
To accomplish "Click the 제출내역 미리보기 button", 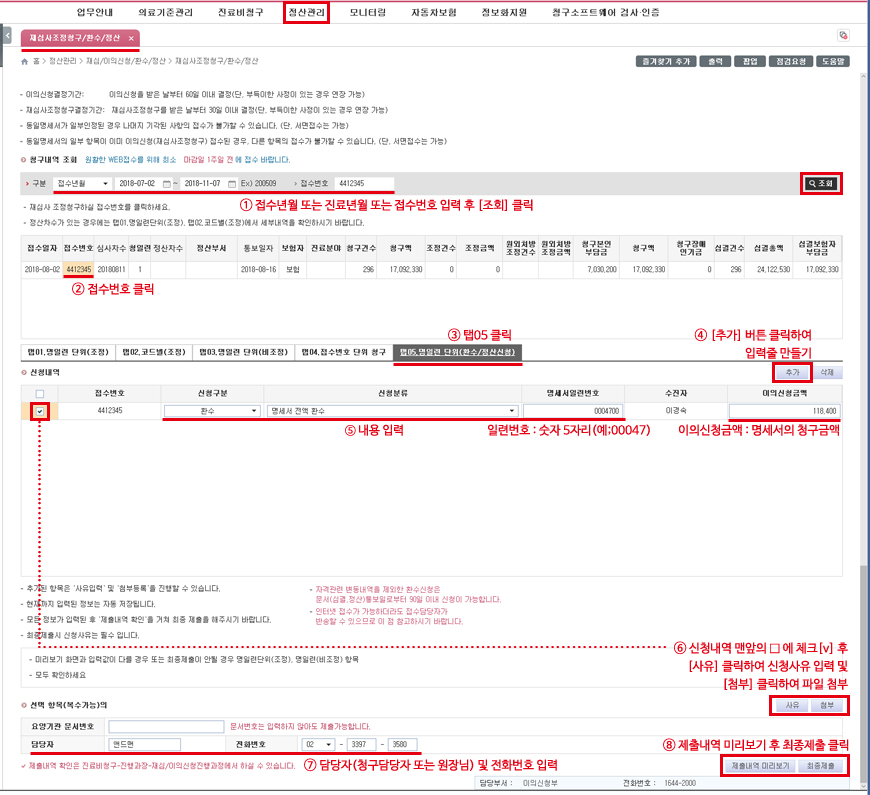I will pyautogui.click(x=758, y=765).
